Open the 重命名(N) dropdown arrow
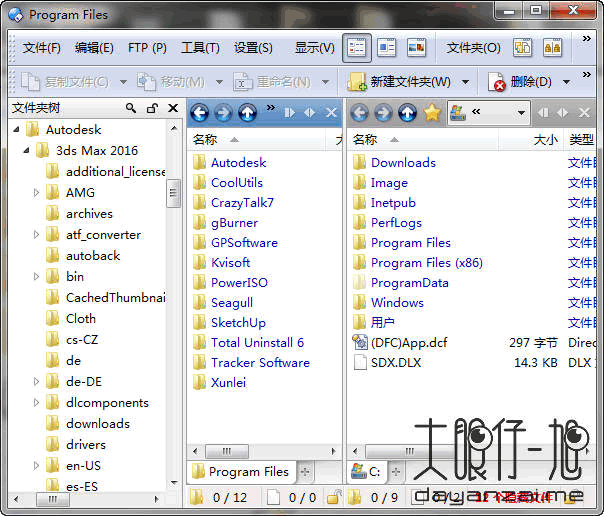The image size is (604, 516). point(325,82)
